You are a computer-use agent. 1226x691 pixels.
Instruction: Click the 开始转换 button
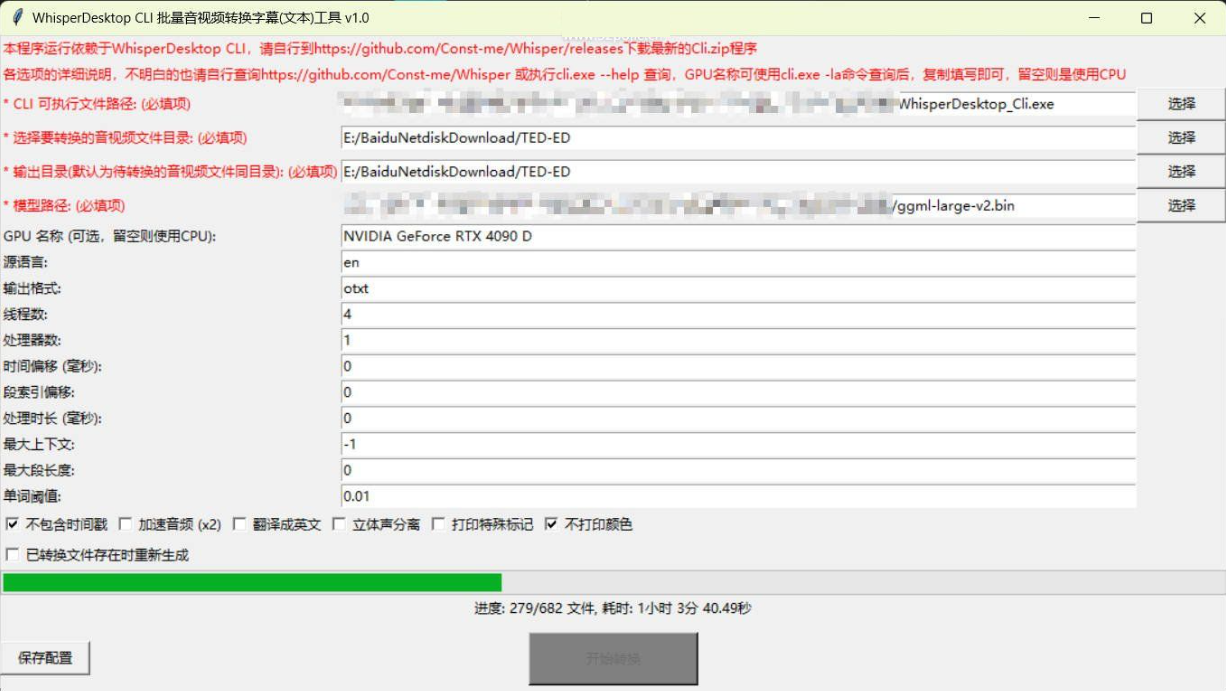click(x=613, y=659)
